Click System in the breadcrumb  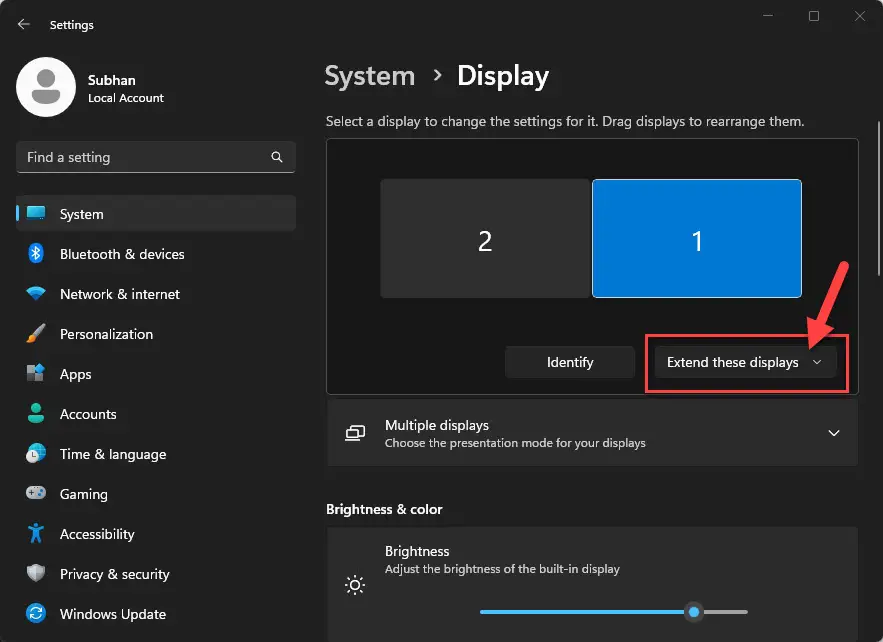pos(369,75)
